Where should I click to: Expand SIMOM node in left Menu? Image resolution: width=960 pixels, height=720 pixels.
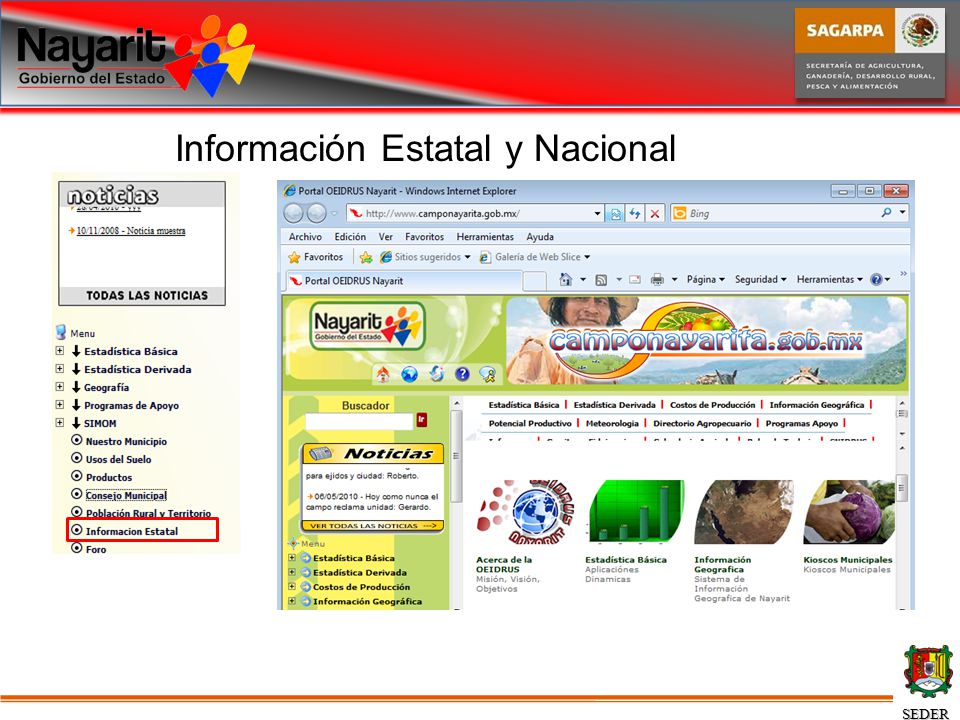pyautogui.click(x=59, y=422)
